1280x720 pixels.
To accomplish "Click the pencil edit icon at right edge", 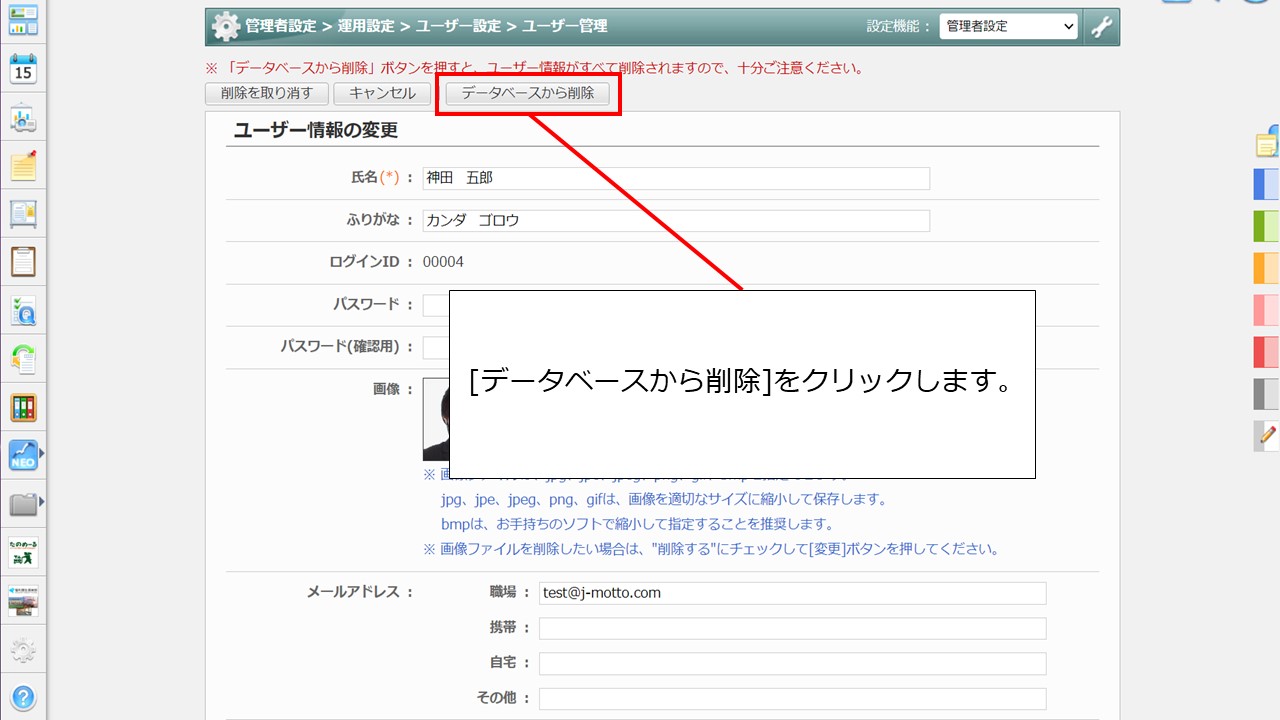I will [x=1267, y=435].
